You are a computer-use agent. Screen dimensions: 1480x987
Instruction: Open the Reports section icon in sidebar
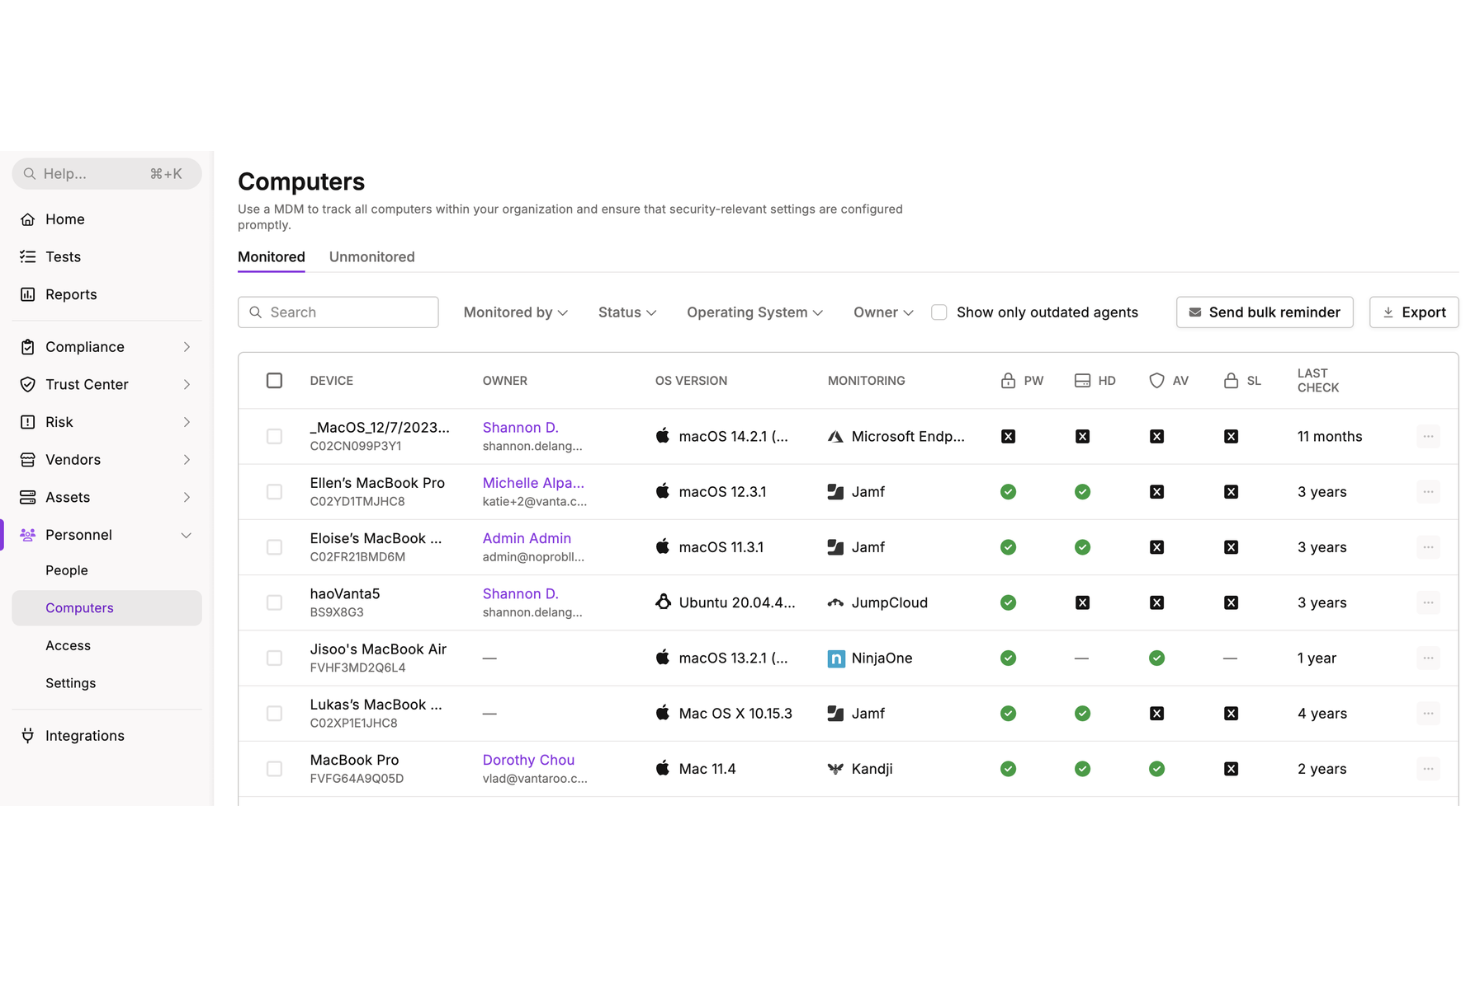coord(27,294)
